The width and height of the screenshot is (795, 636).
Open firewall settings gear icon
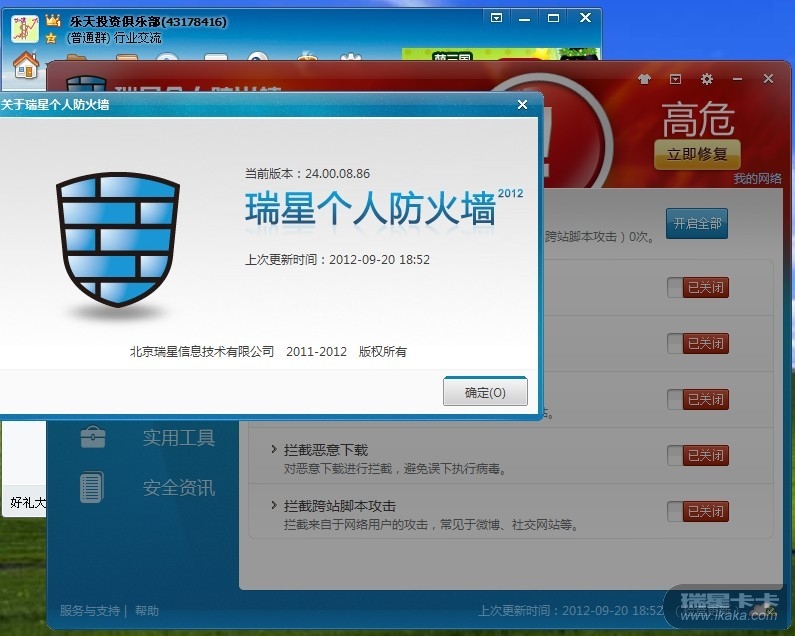706,79
